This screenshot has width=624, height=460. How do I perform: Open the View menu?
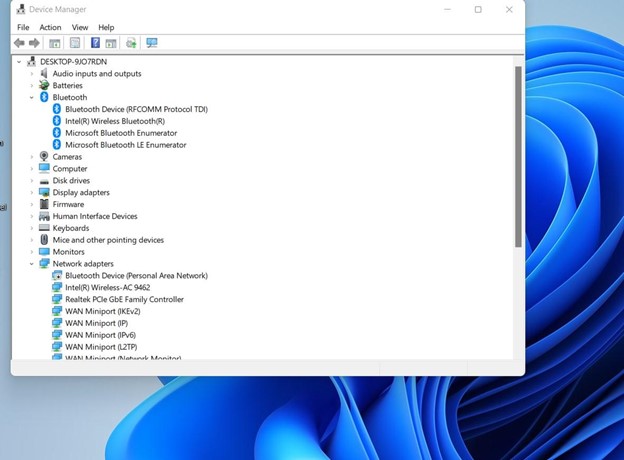80,27
